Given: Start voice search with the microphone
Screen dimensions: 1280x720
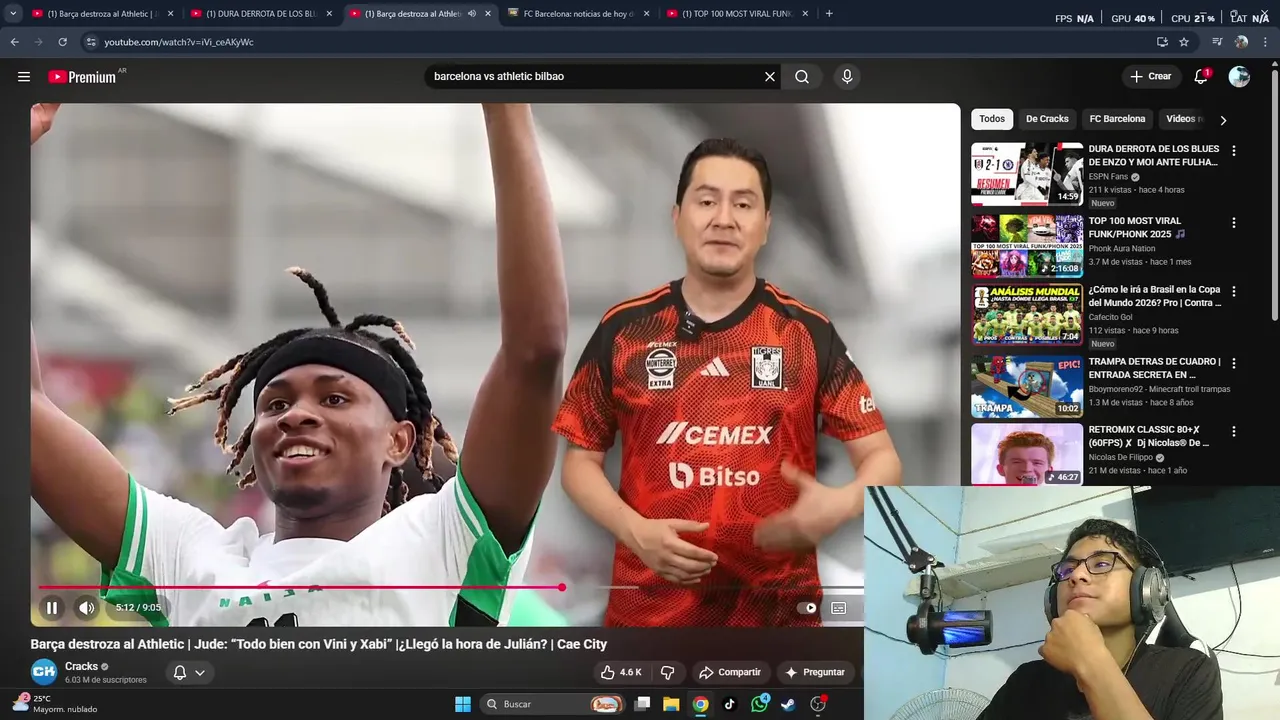Looking at the screenshot, I should point(847,77).
